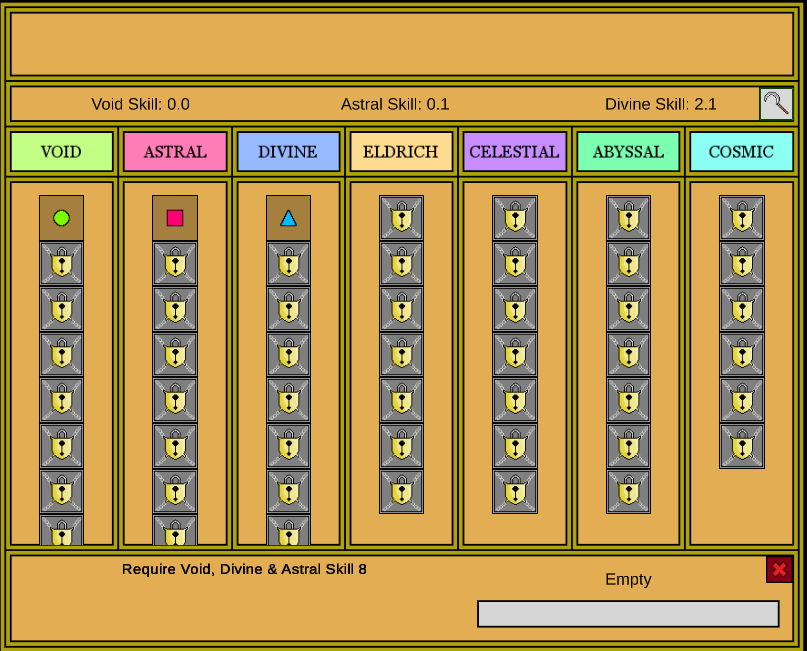
Task: Dismiss the requirement tooltip with the red X
Action: 779,570
